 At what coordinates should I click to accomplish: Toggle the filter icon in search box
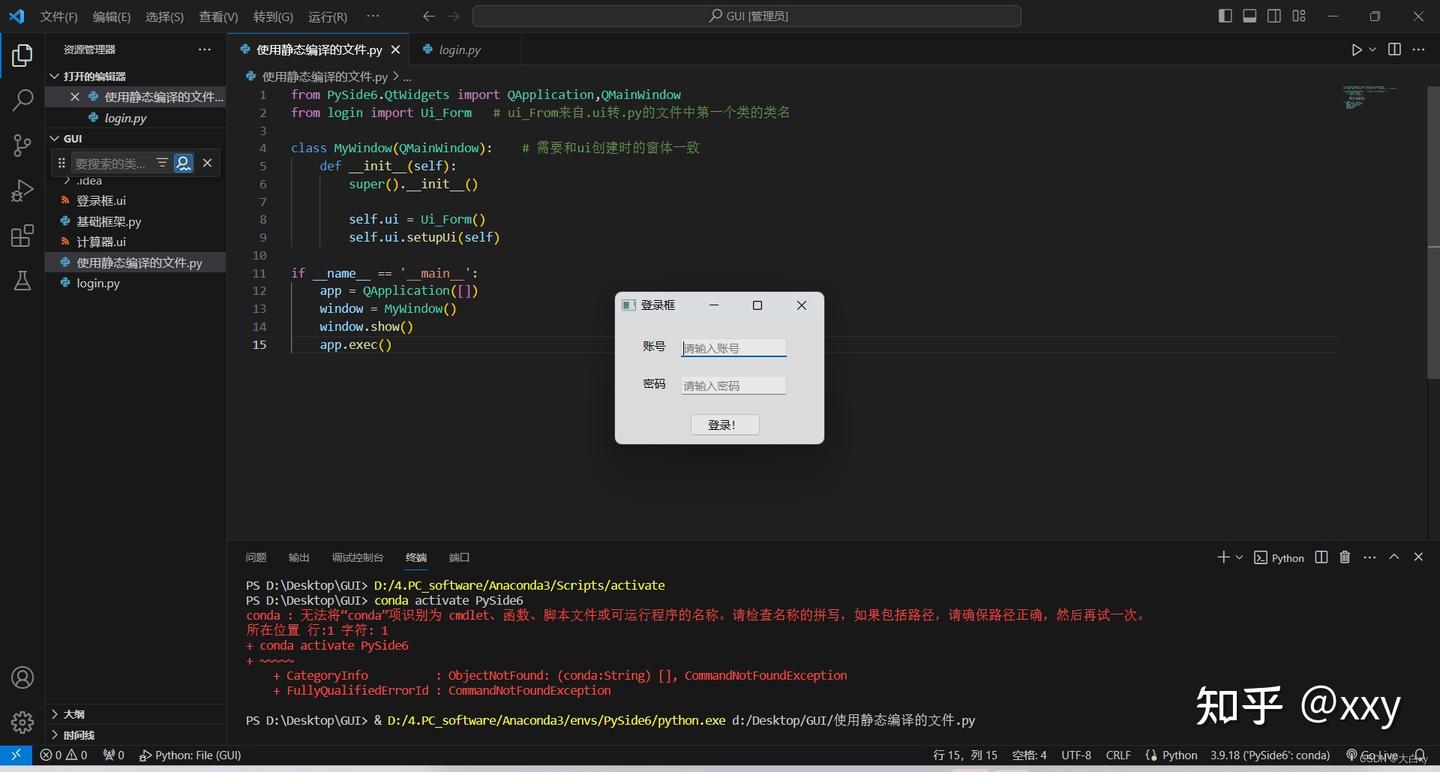(x=161, y=163)
